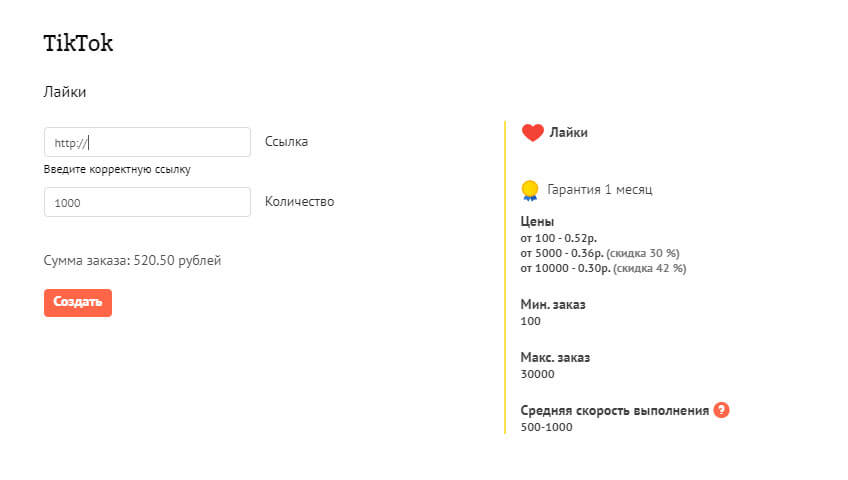Click the quantity field showing 1000

point(147,202)
